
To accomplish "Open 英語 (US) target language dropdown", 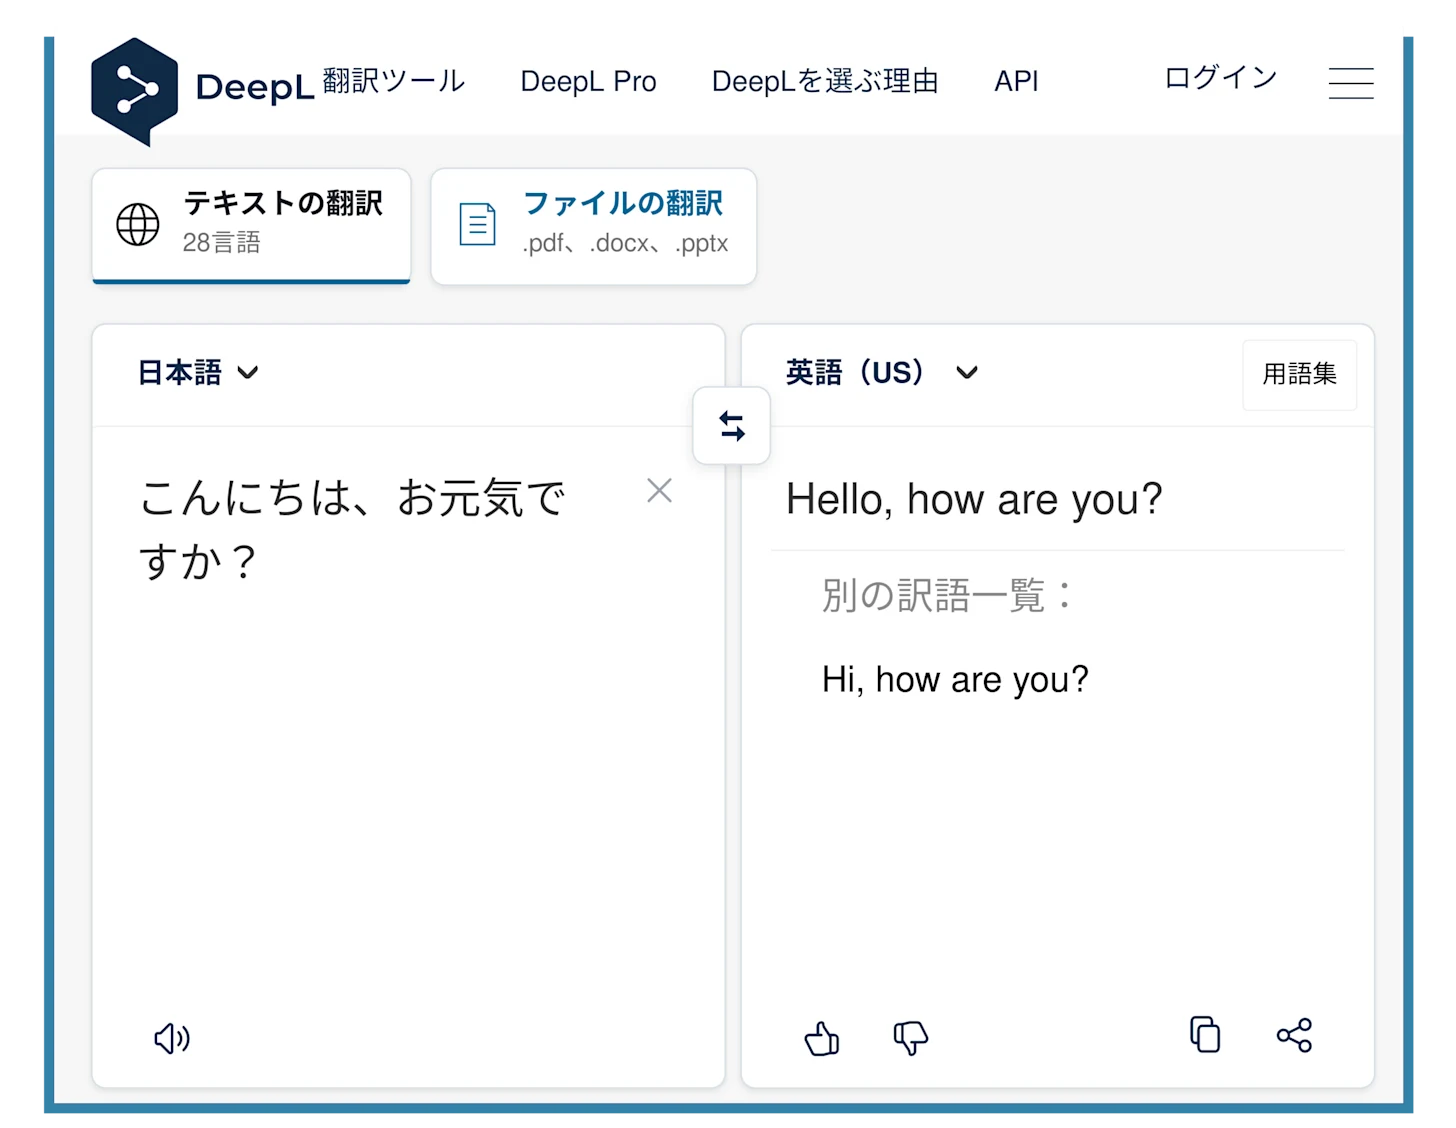I will click(882, 373).
